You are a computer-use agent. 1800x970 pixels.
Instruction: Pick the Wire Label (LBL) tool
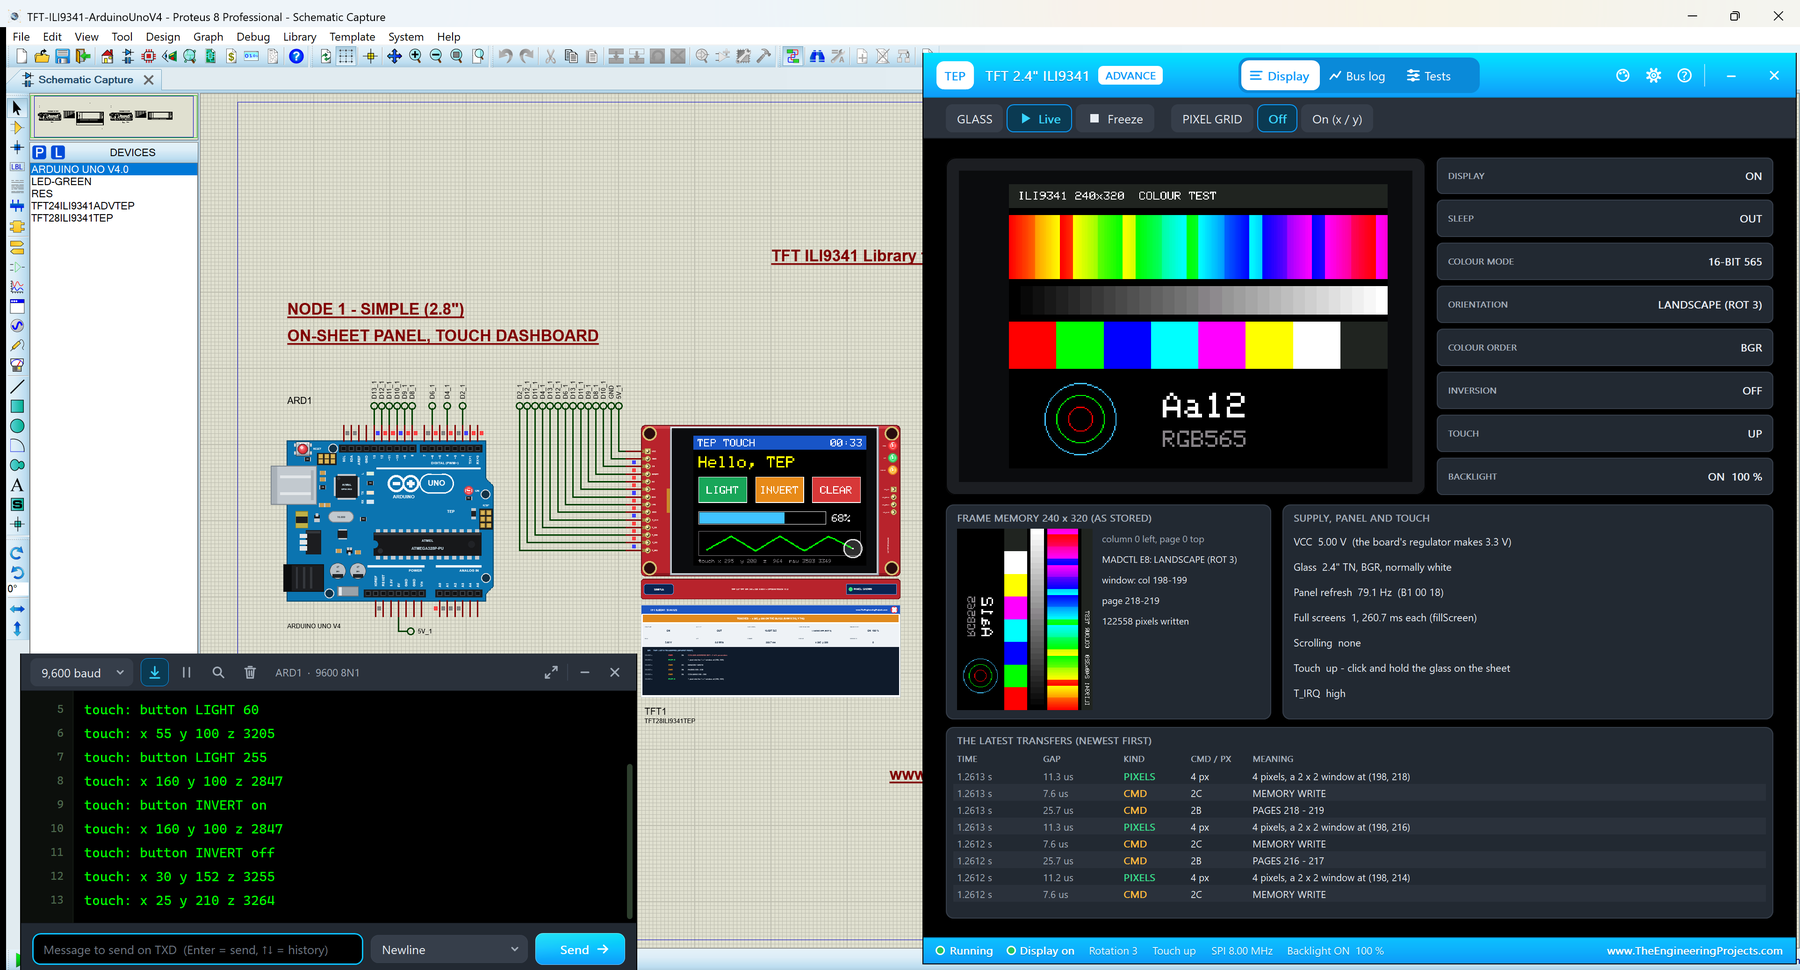tap(16, 167)
